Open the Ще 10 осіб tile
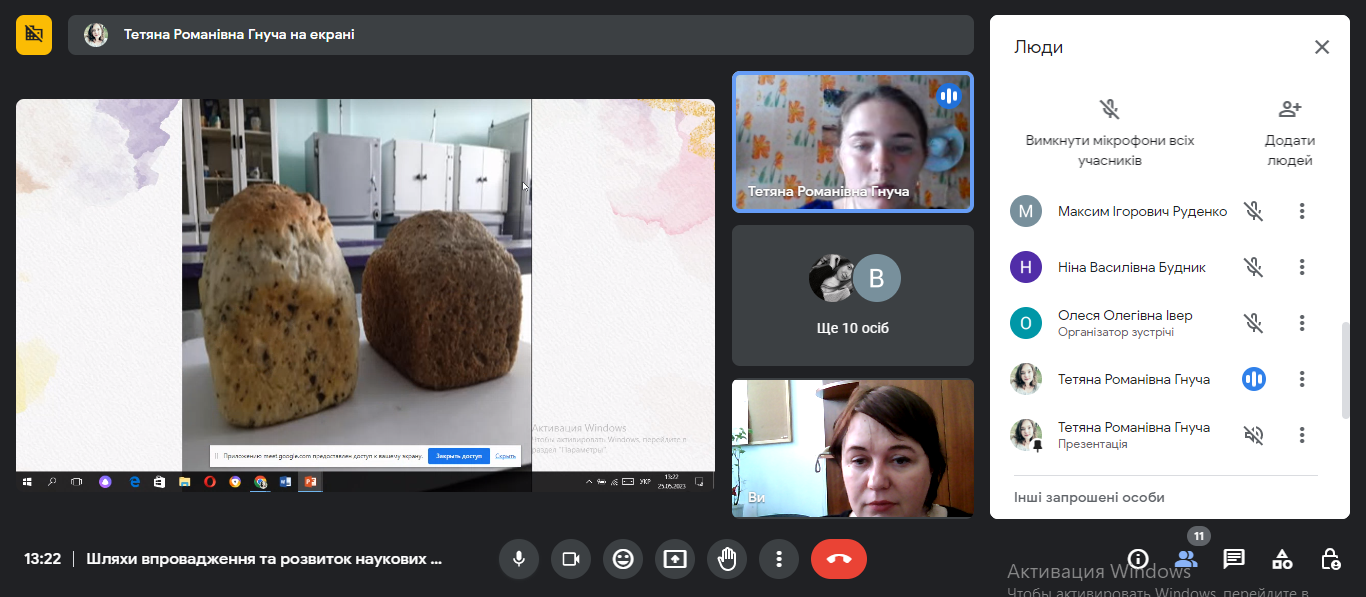This screenshot has width=1366, height=597. pos(853,295)
